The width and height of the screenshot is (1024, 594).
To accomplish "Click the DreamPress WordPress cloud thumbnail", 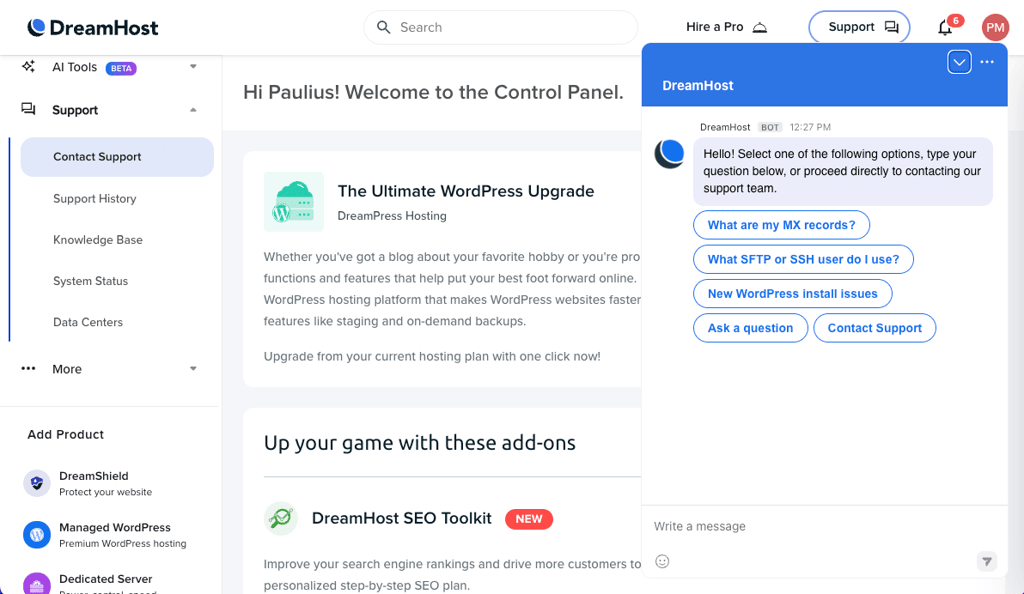I will [x=294, y=202].
